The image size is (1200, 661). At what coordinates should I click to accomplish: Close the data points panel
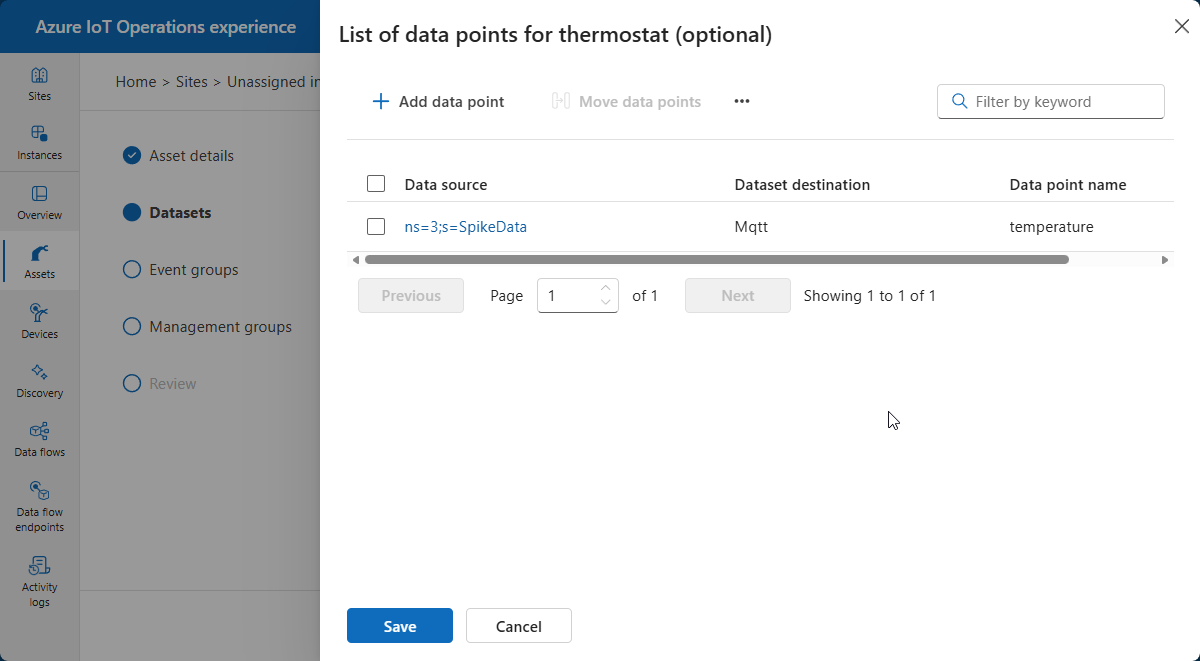[x=1181, y=27]
